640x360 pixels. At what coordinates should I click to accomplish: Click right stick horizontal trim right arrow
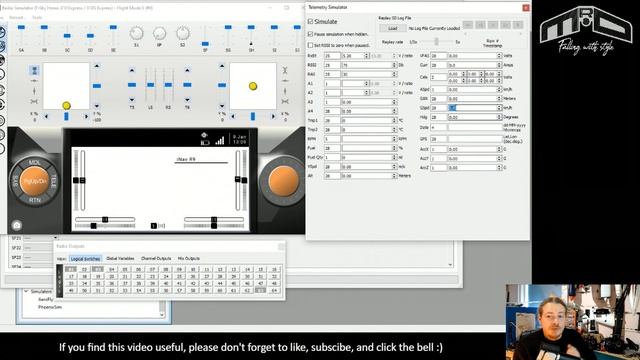point(273,116)
